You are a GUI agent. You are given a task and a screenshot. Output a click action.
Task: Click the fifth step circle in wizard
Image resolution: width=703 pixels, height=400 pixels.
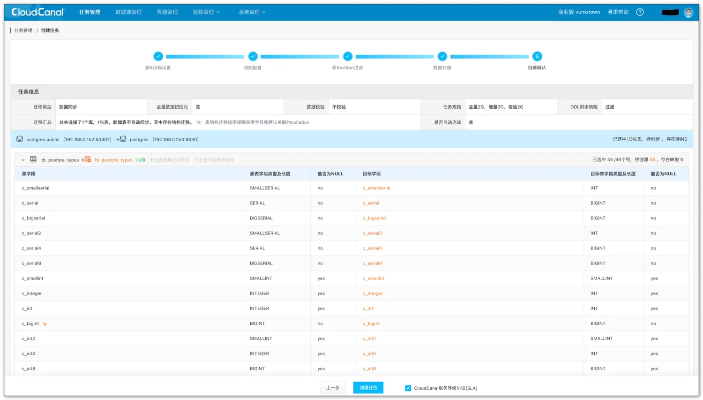coord(536,57)
